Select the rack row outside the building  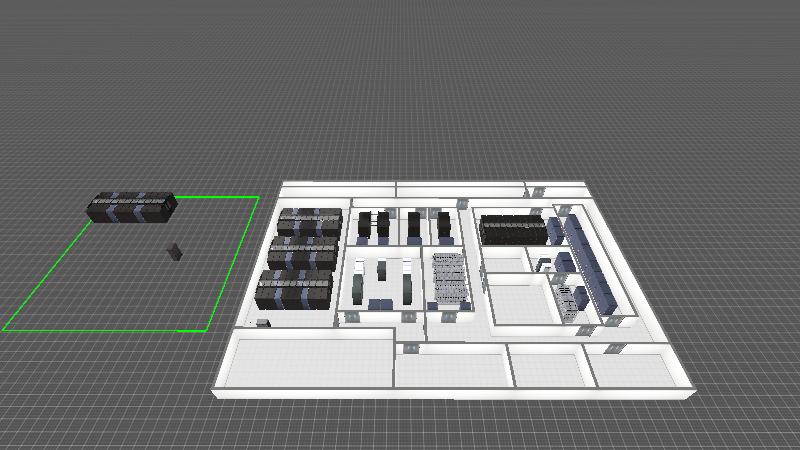[131, 207]
